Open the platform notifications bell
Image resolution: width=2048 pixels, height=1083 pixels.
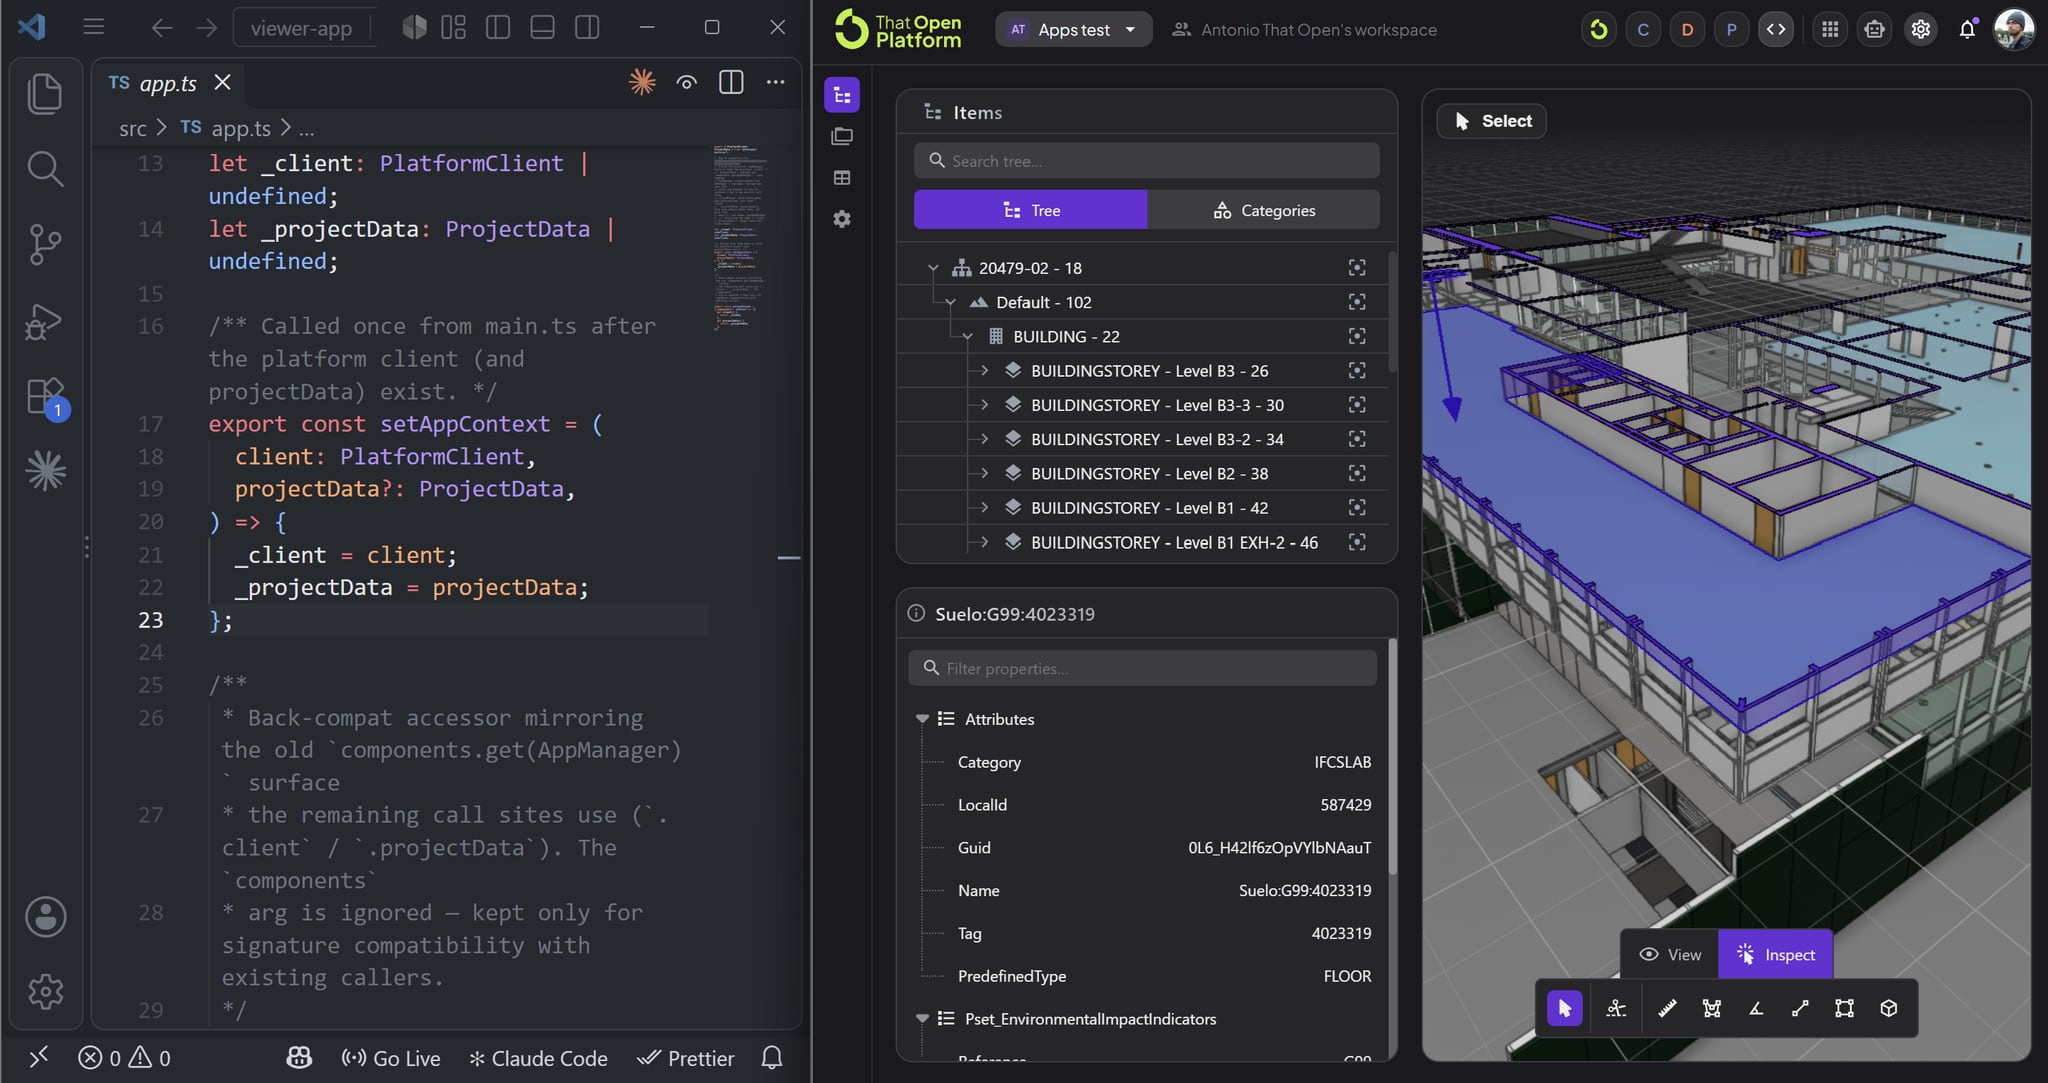(1967, 29)
